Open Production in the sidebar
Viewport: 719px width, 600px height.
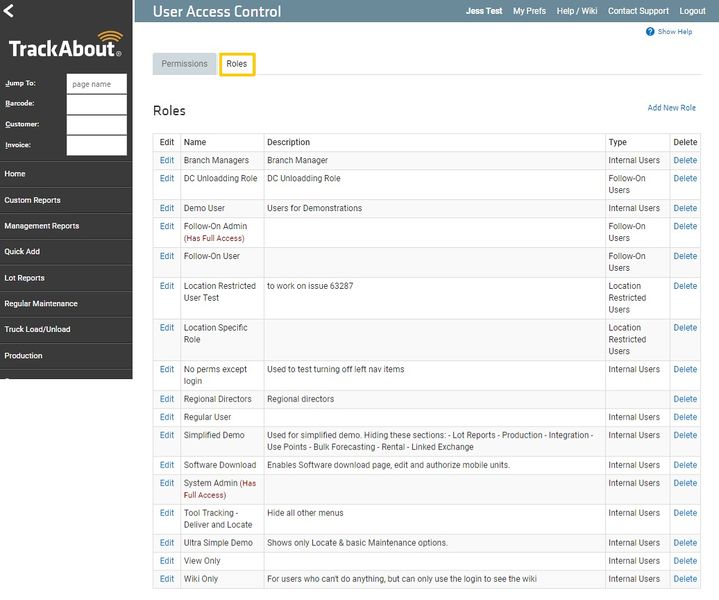tap(66, 356)
